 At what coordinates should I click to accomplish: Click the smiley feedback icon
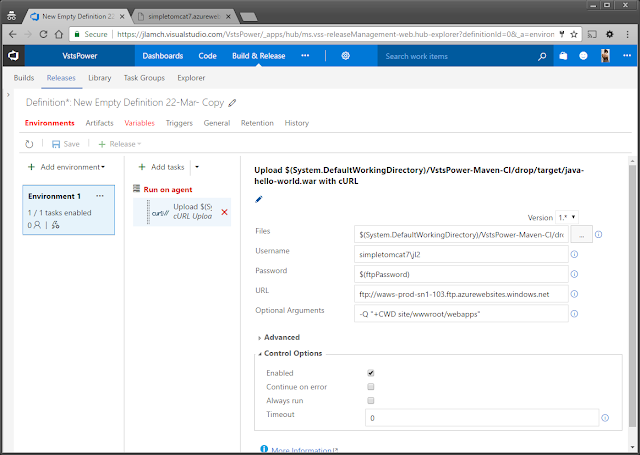583,56
